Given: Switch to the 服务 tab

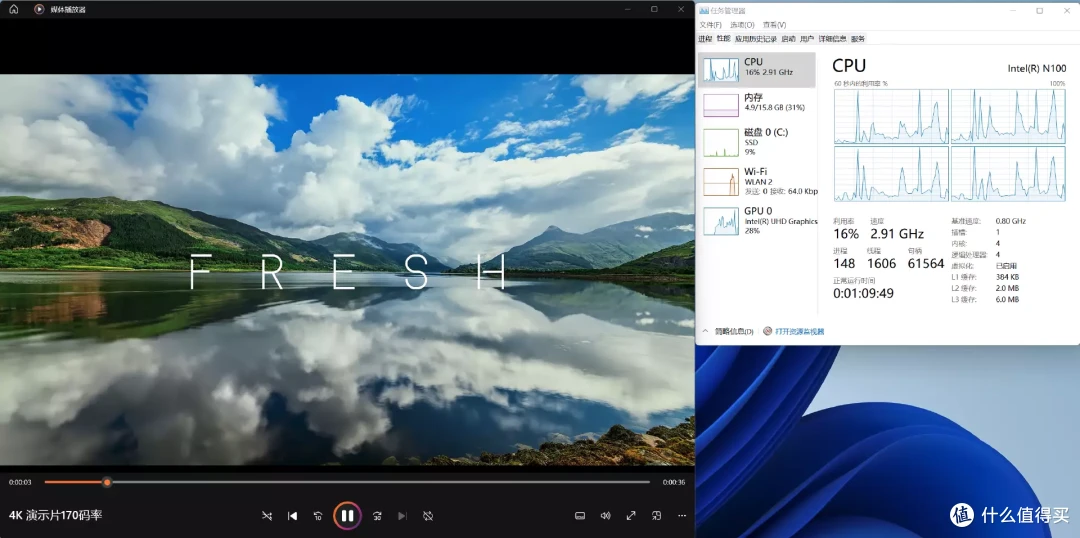Looking at the screenshot, I should pyautogui.click(x=858, y=39).
